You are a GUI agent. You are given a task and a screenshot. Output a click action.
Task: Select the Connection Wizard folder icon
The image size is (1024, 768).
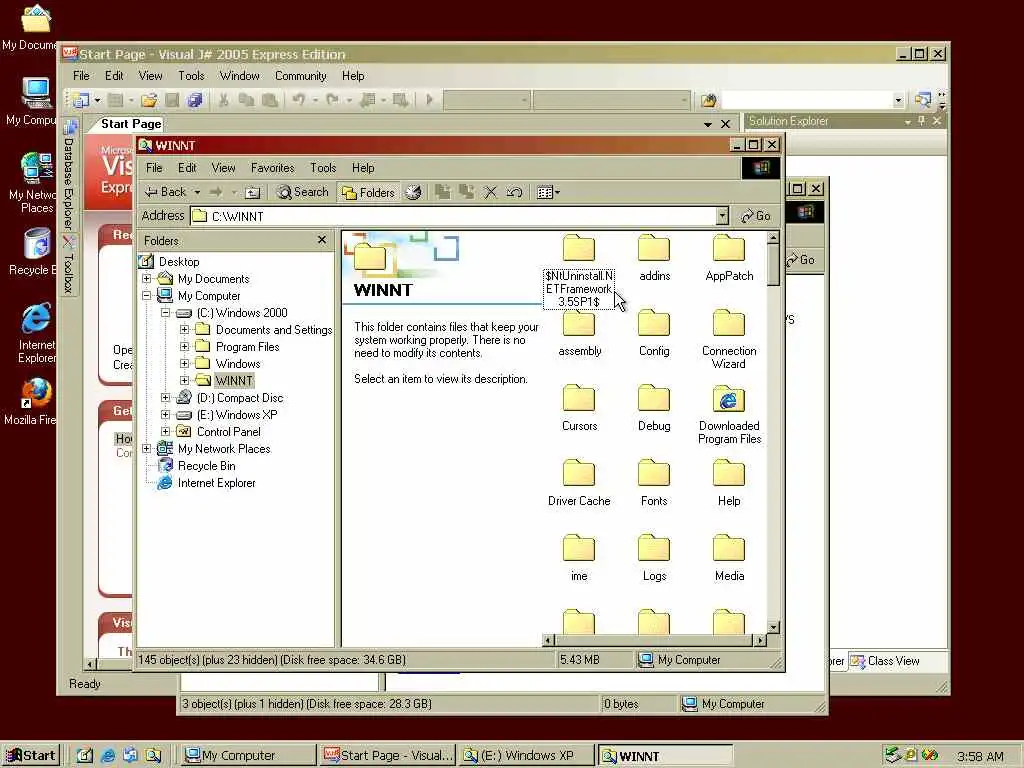coord(729,324)
